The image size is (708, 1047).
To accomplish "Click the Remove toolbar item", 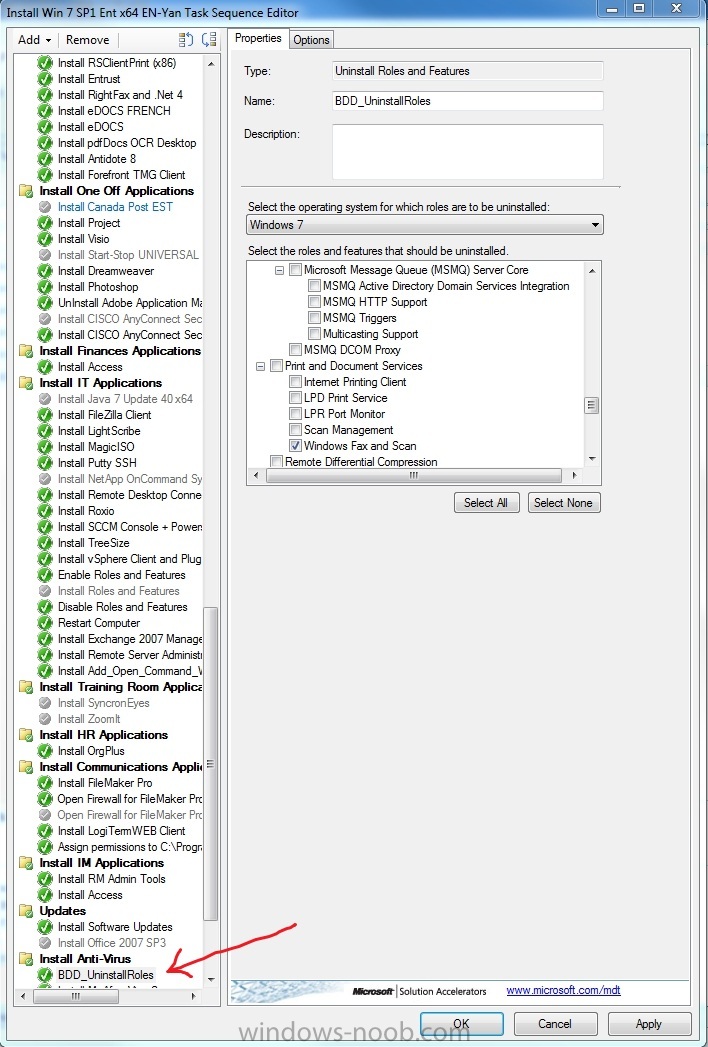I will tap(87, 40).
